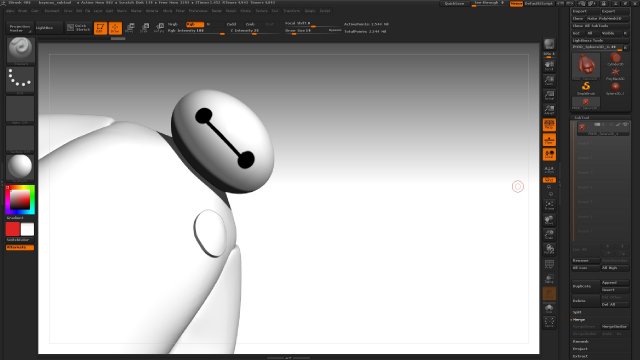Start Quick Sketch mode
Image resolution: width=640 pixels, height=360 pixels.
78,28
